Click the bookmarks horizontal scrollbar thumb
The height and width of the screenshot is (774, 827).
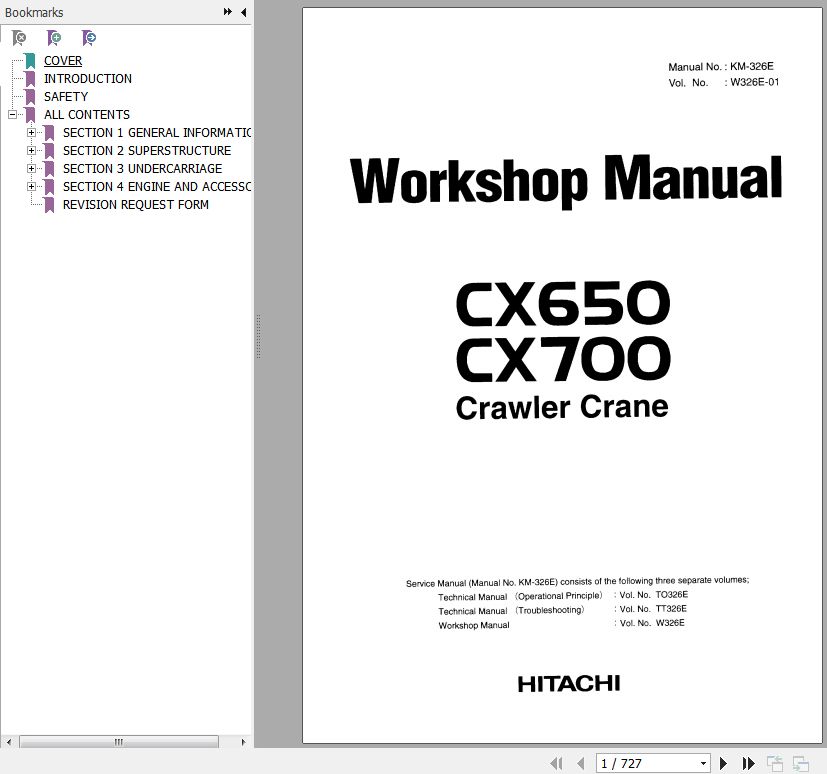(x=119, y=742)
